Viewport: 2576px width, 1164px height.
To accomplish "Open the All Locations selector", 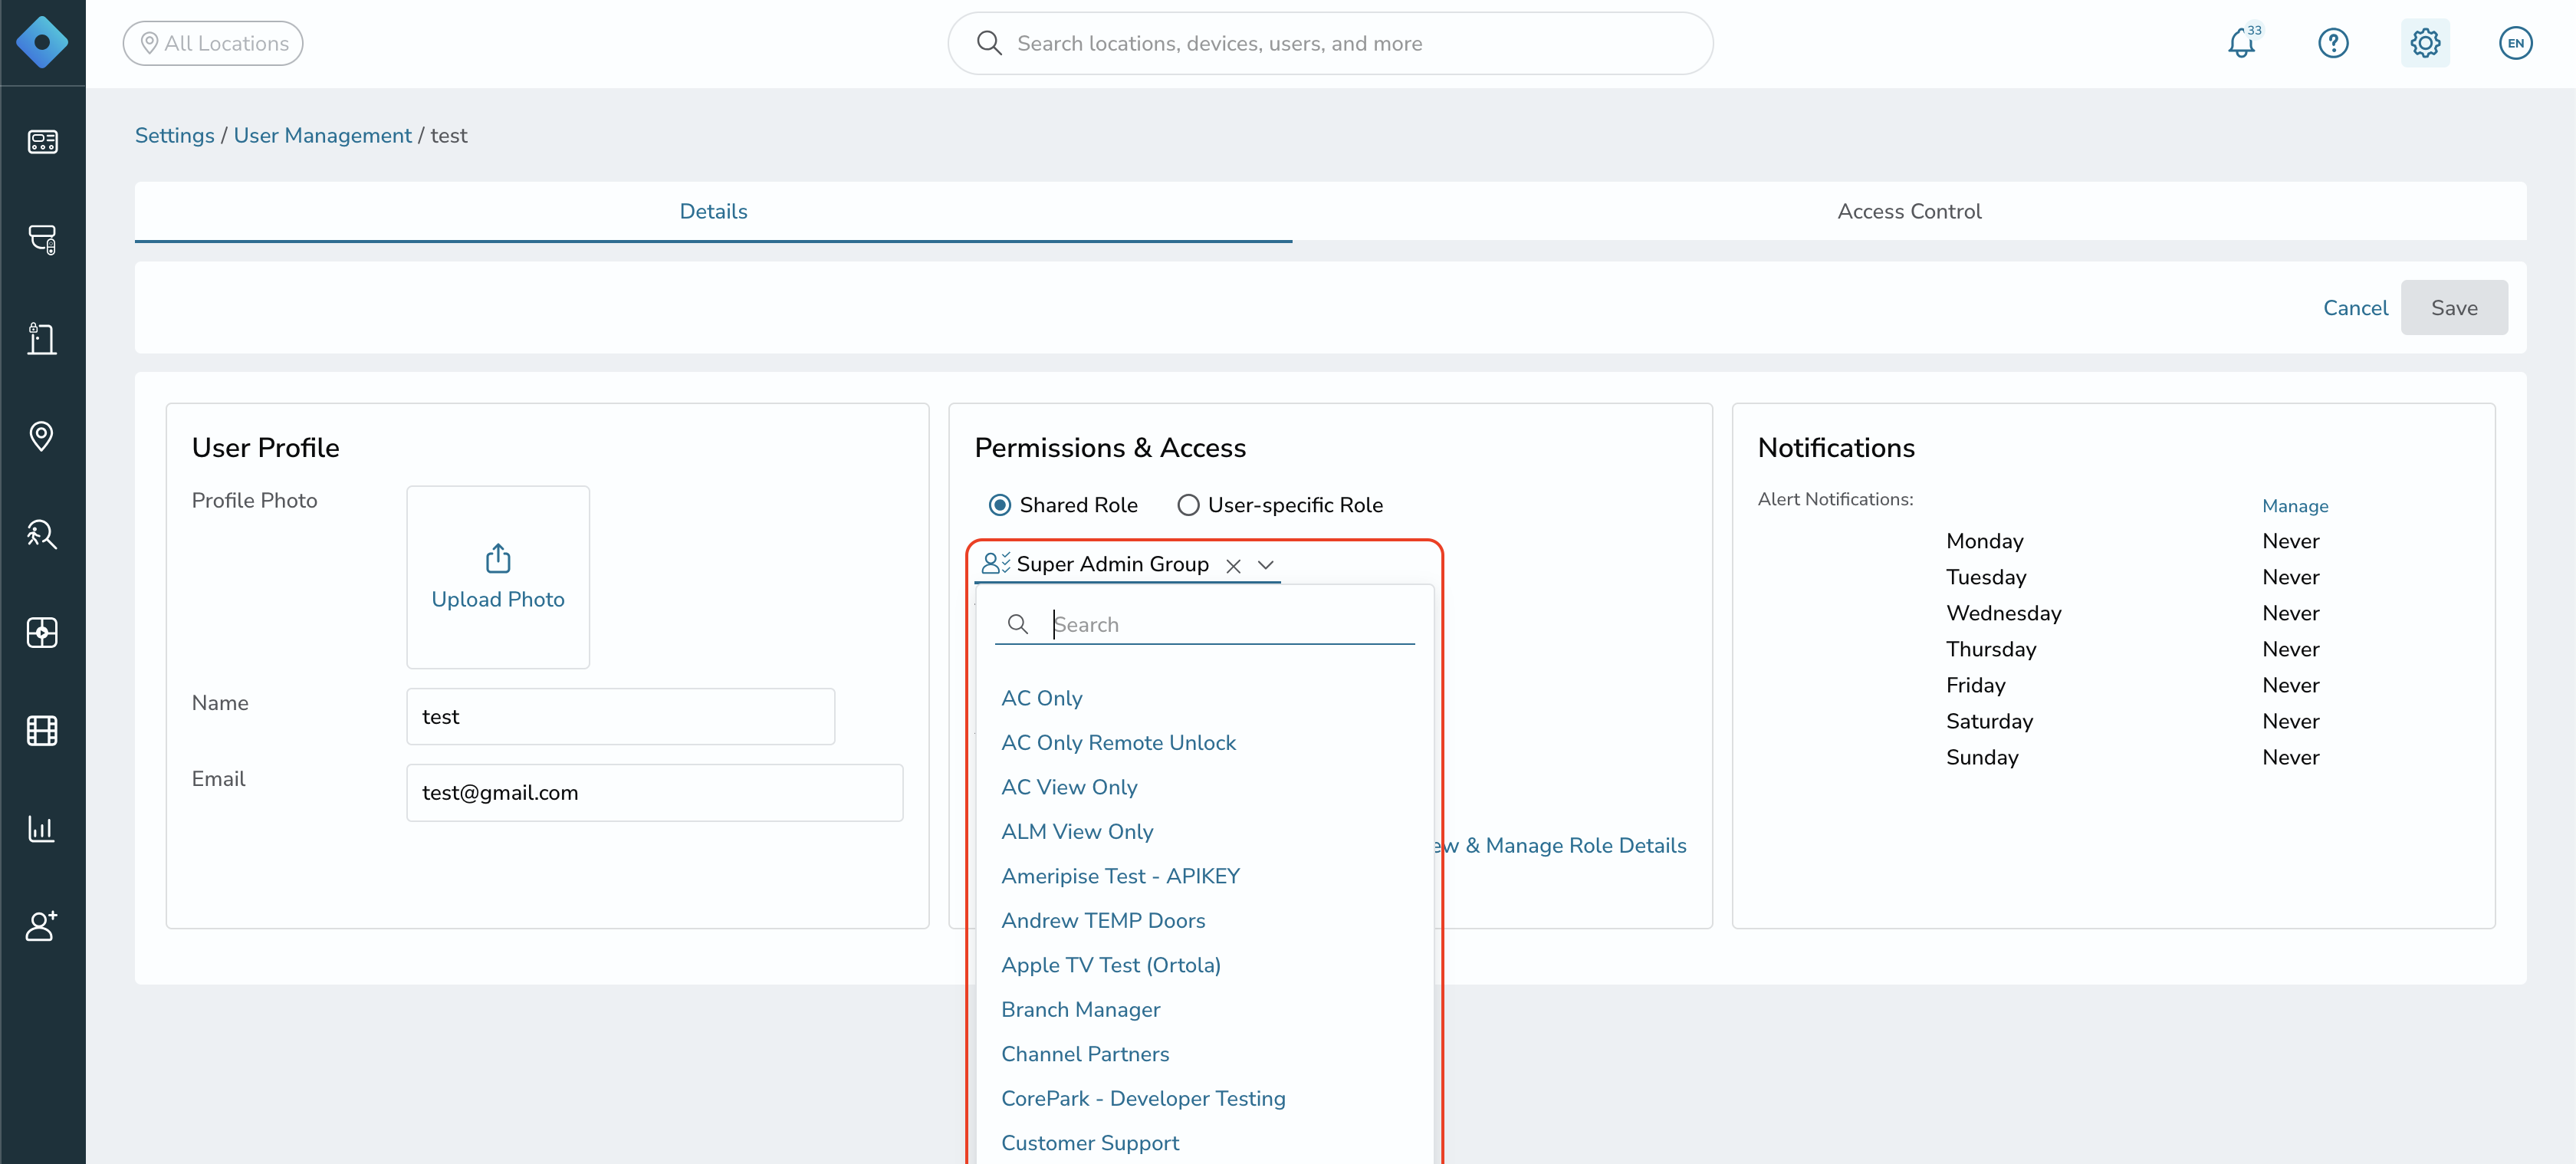I will click(x=213, y=43).
